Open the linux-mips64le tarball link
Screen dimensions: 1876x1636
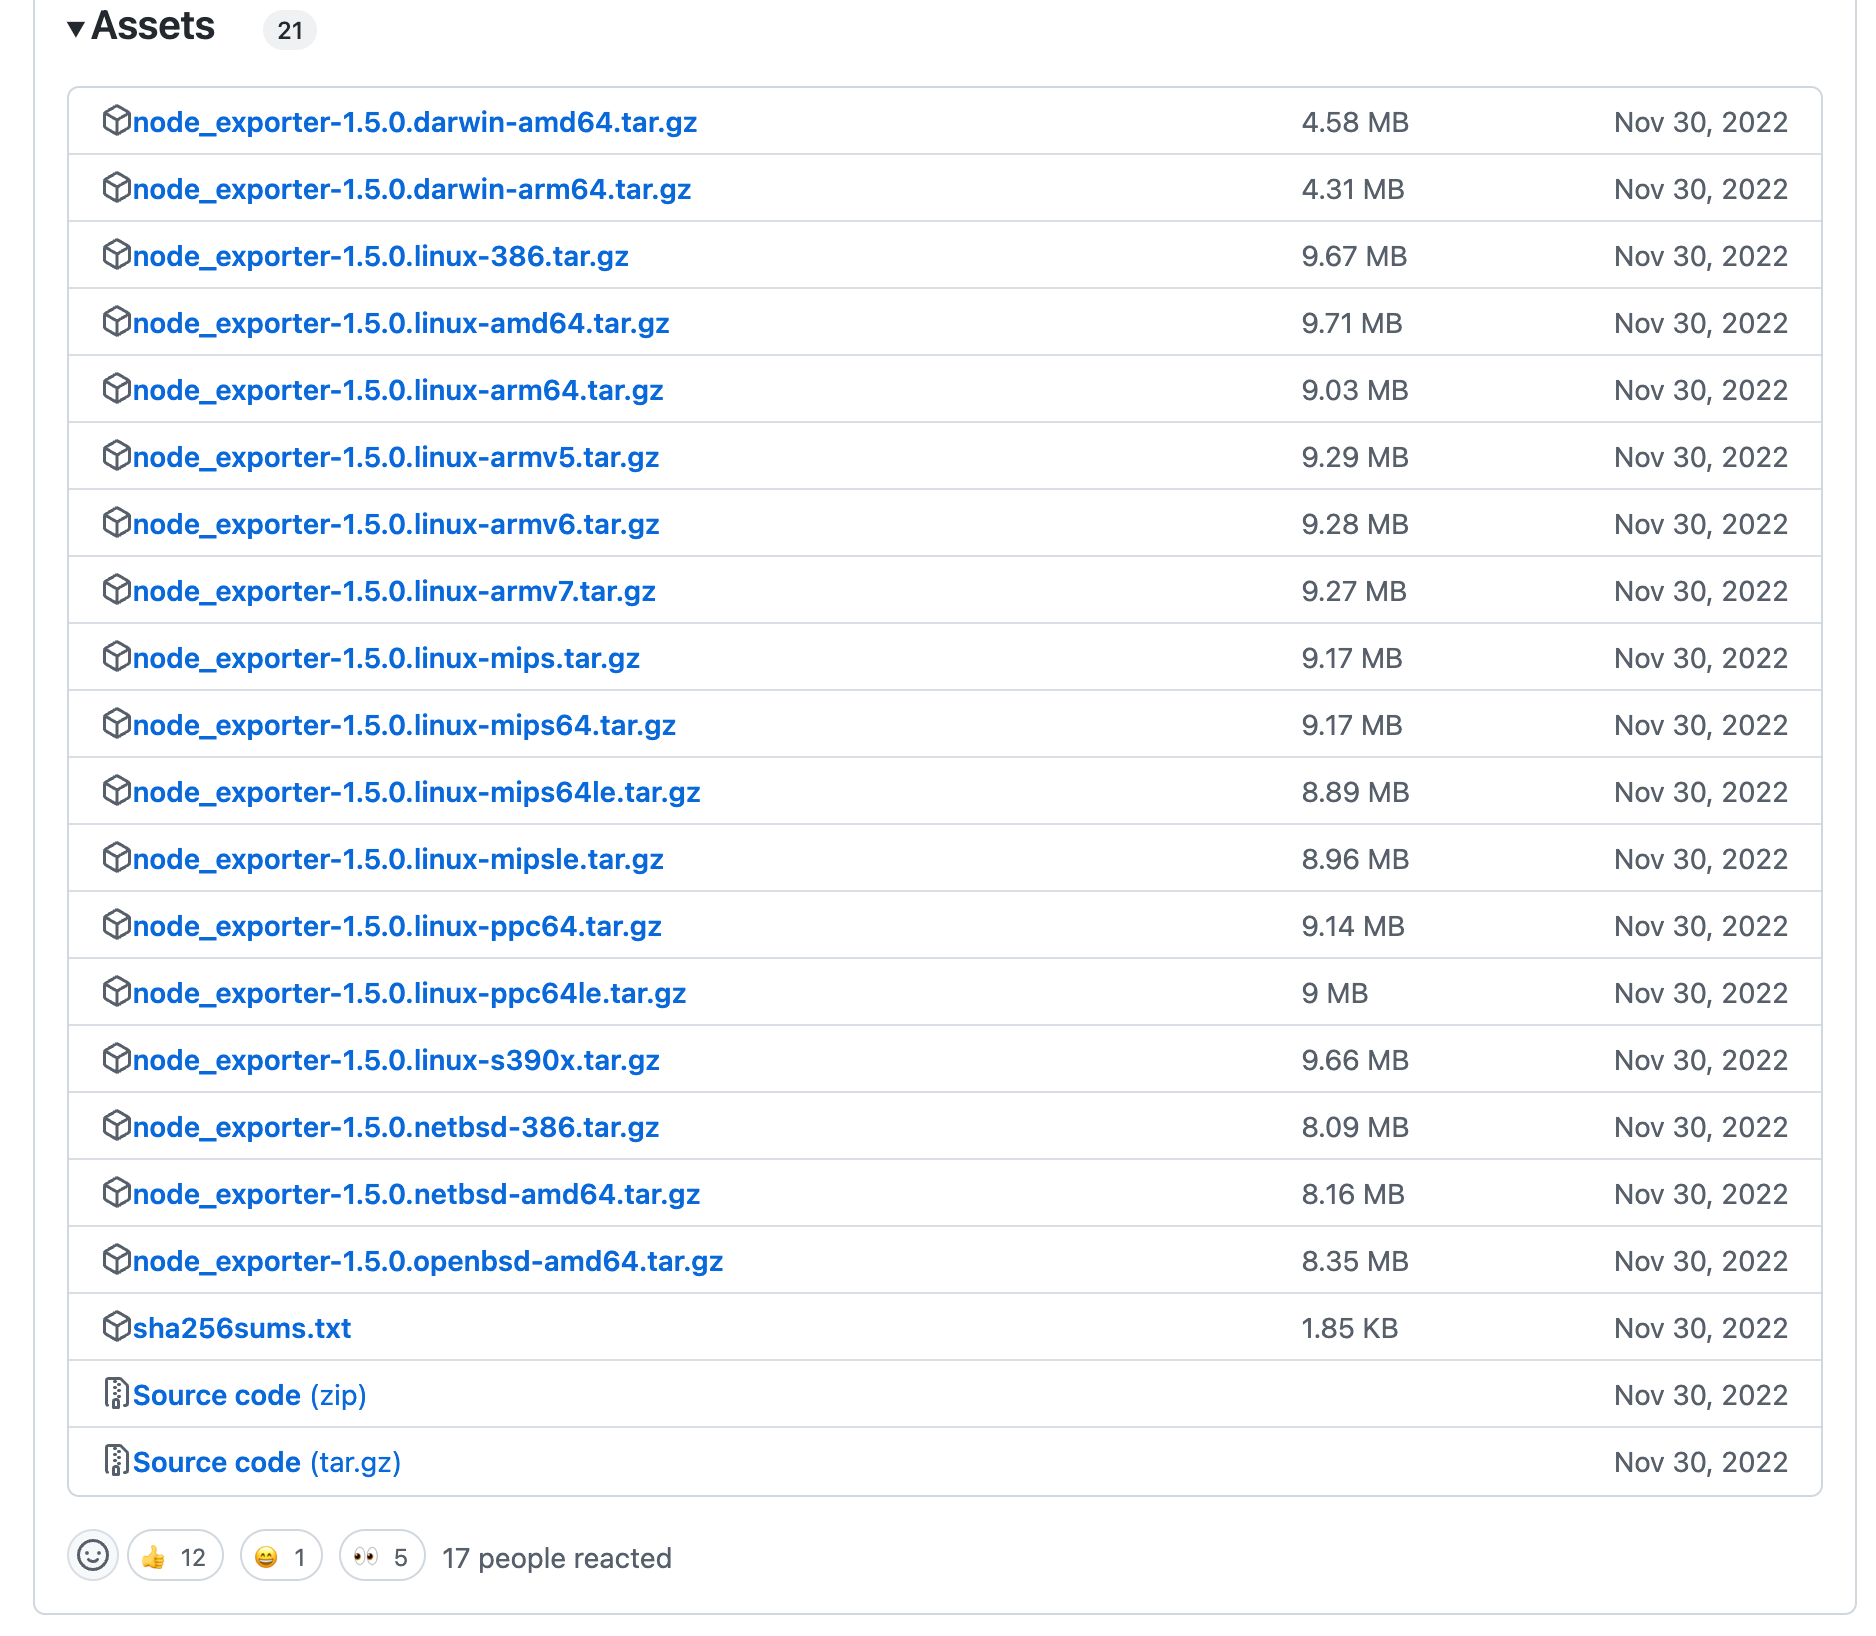pyautogui.click(x=416, y=792)
